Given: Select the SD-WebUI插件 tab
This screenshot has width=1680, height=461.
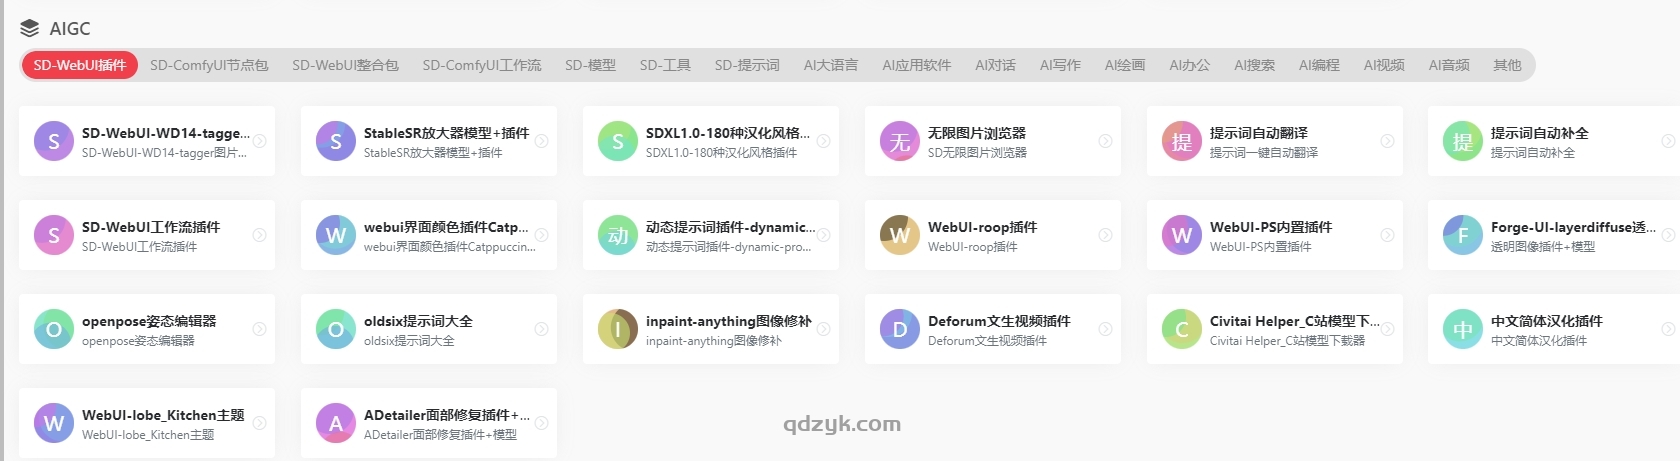Looking at the screenshot, I should tap(80, 65).
